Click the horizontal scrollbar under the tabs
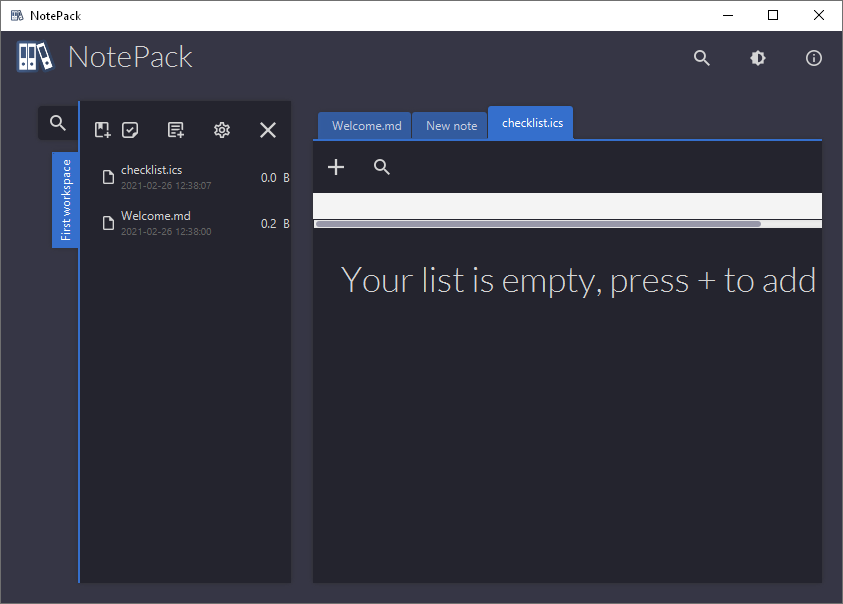 (533, 224)
